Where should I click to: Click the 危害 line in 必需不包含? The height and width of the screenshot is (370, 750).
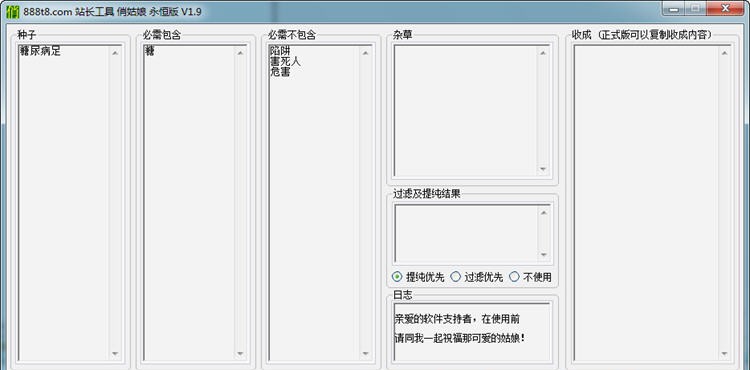[x=280, y=72]
